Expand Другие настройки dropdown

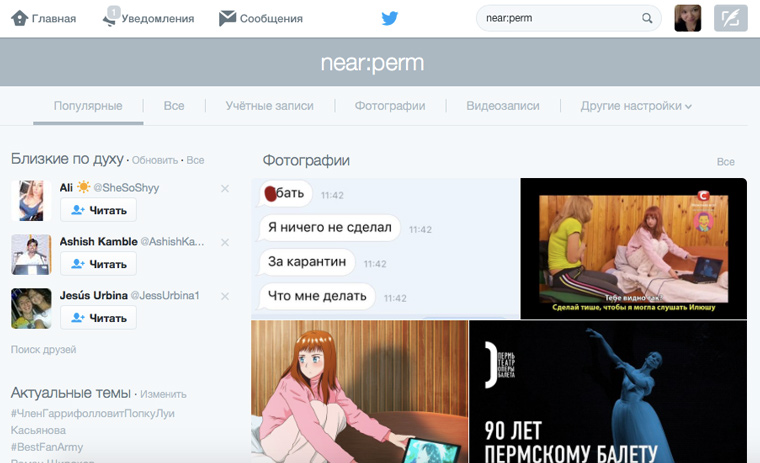coord(636,106)
